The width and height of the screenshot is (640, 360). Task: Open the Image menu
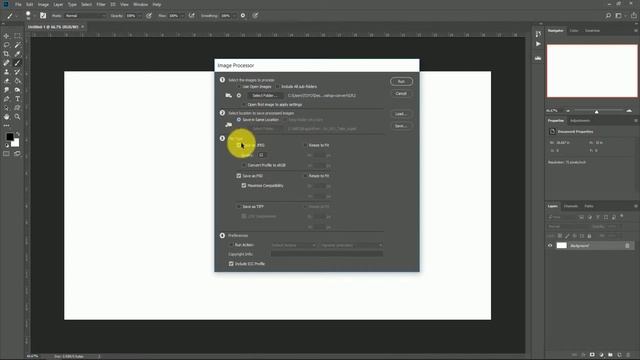pyautogui.click(x=43, y=4)
